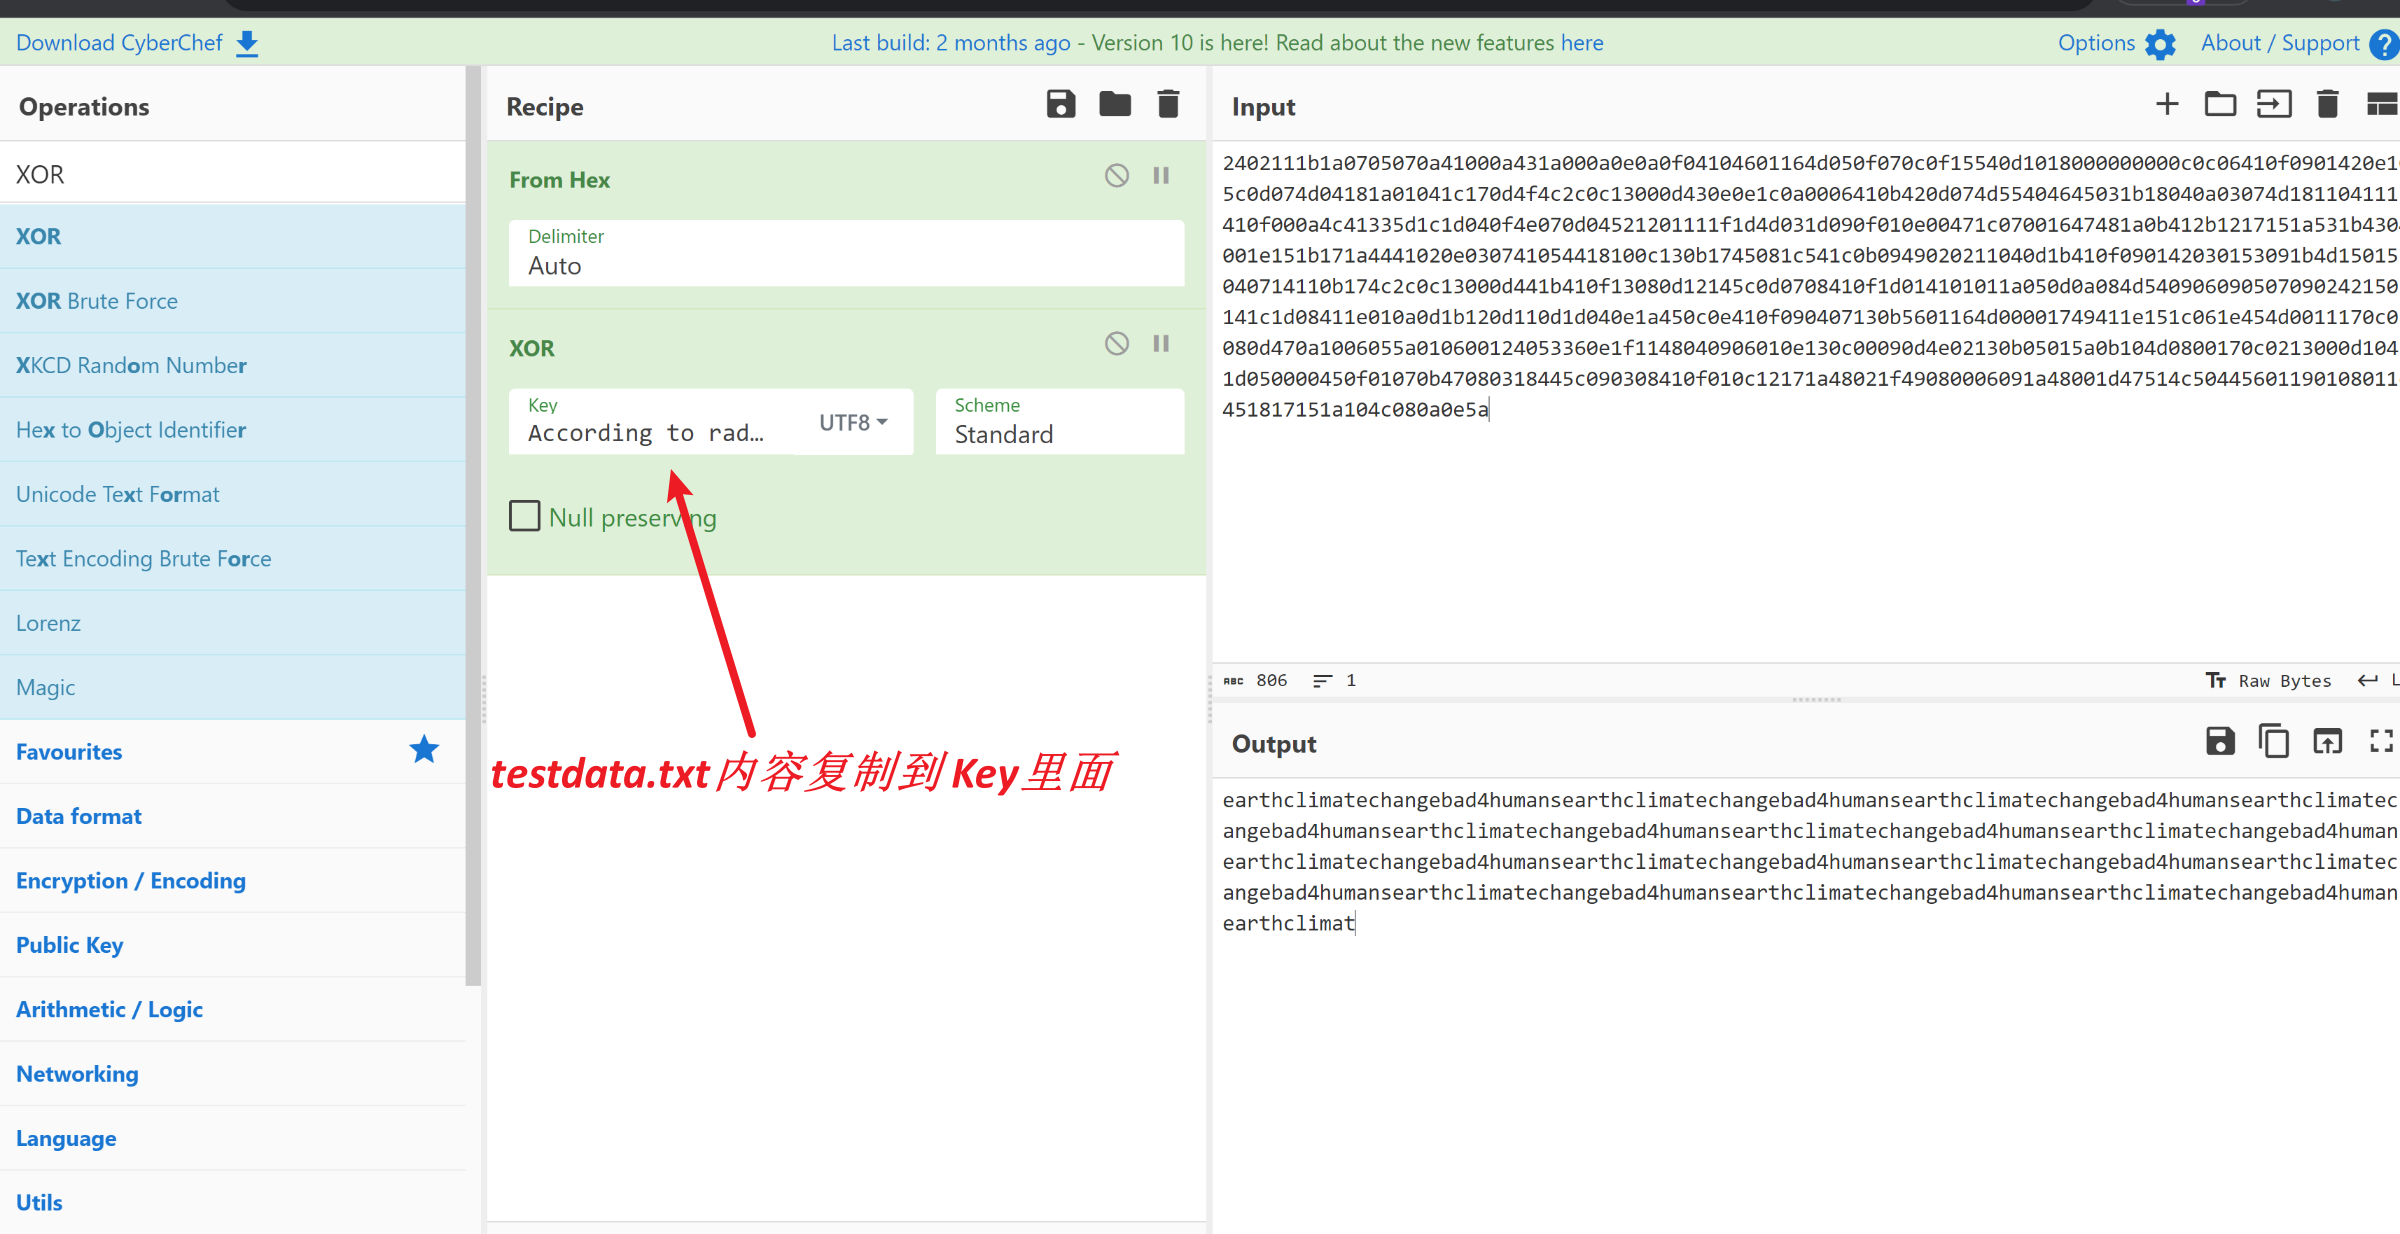Viewport: 2400px width, 1234px height.
Task: Replace input with output icon
Action: (2328, 741)
